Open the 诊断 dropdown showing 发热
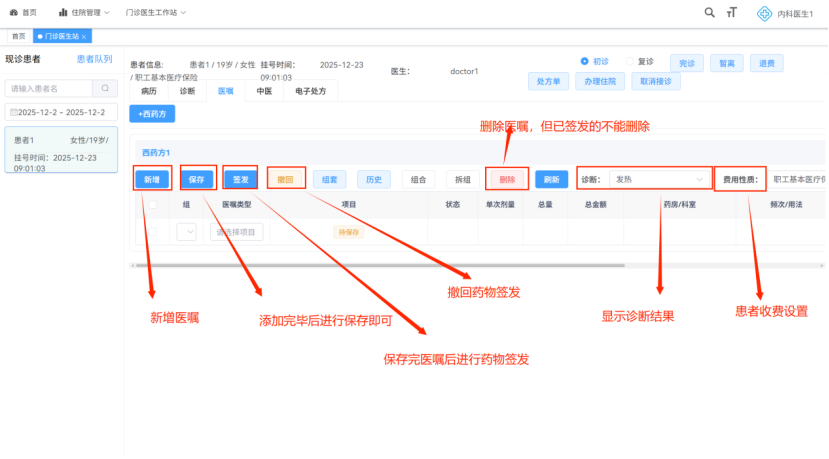Image resolution: width=829 pixels, height=459 pixels. click(659, 179)
